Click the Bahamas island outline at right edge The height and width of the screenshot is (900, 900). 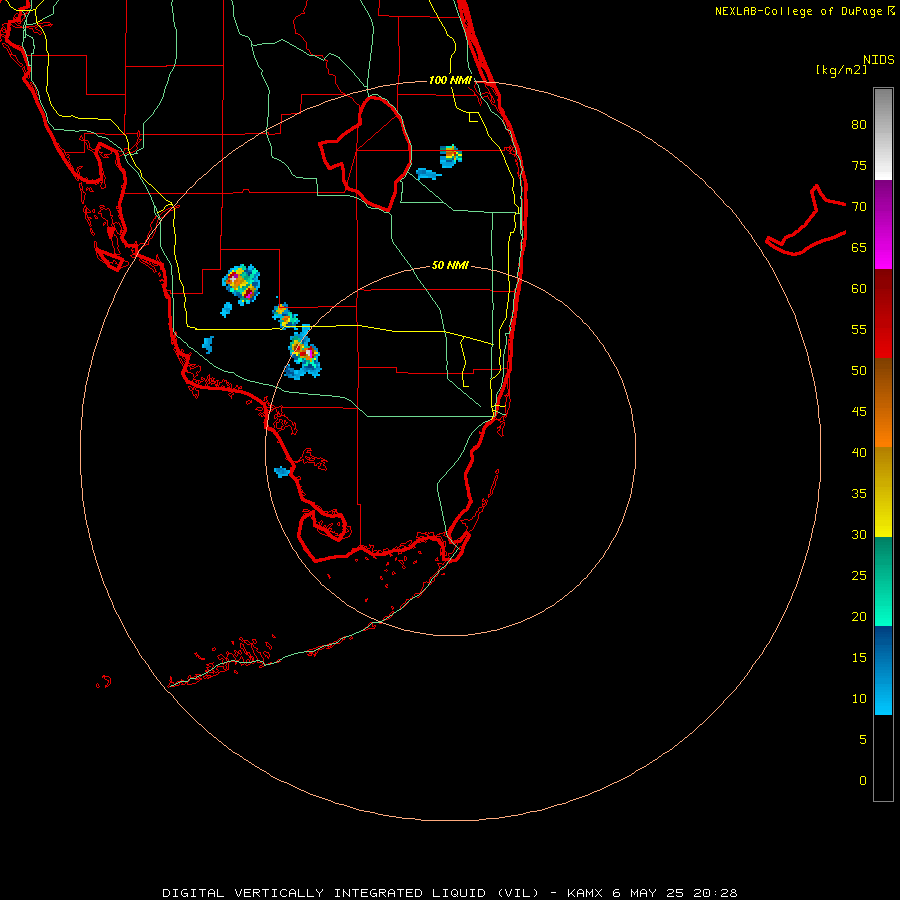806,220
